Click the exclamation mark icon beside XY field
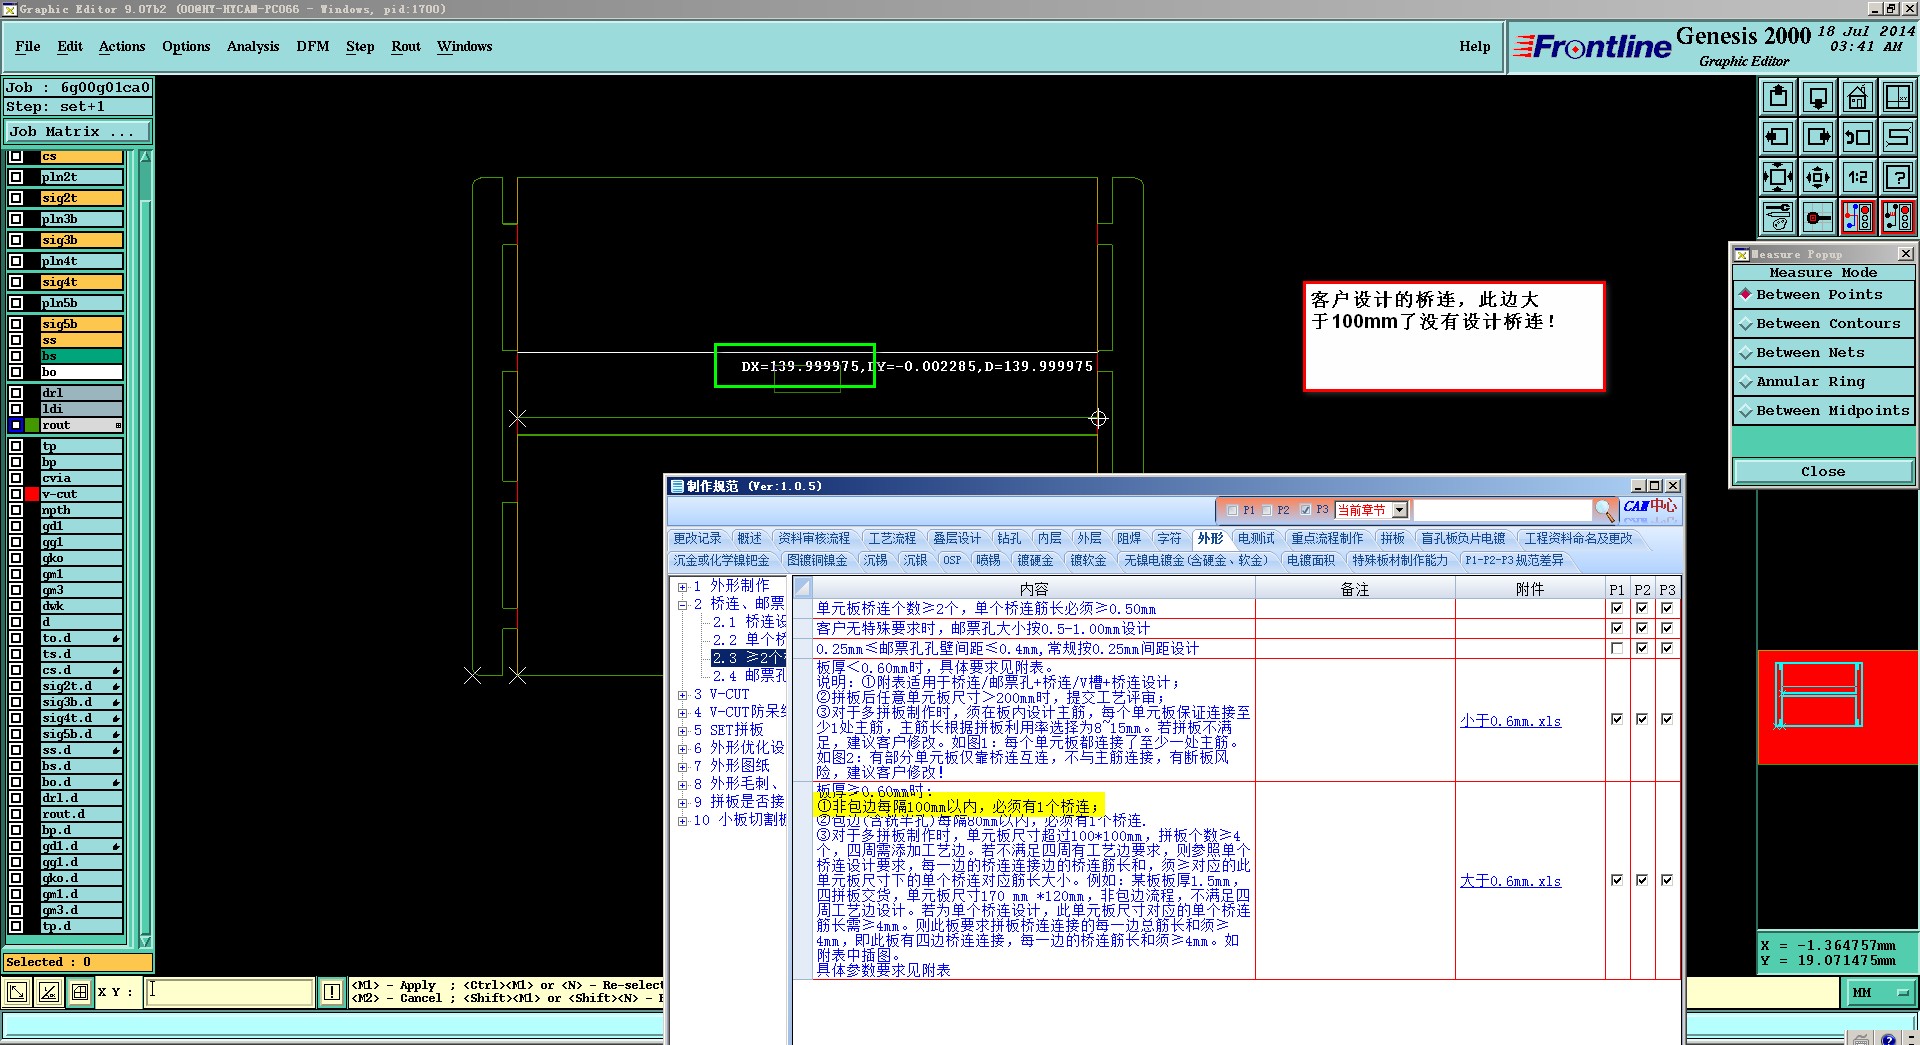The image size is (1920, 1045). (x=332, y=992)
